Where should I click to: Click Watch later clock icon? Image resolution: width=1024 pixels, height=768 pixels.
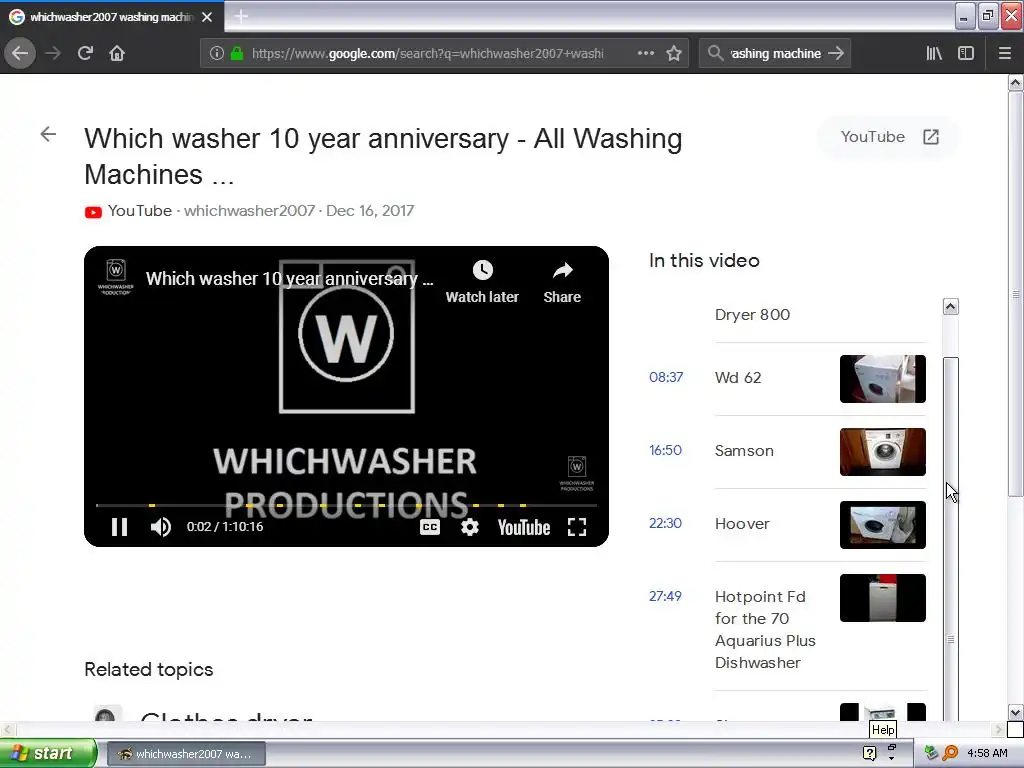point(483,270)
